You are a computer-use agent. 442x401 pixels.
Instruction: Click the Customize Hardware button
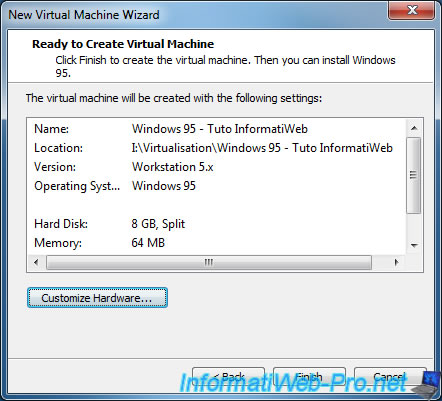point(97,298)
